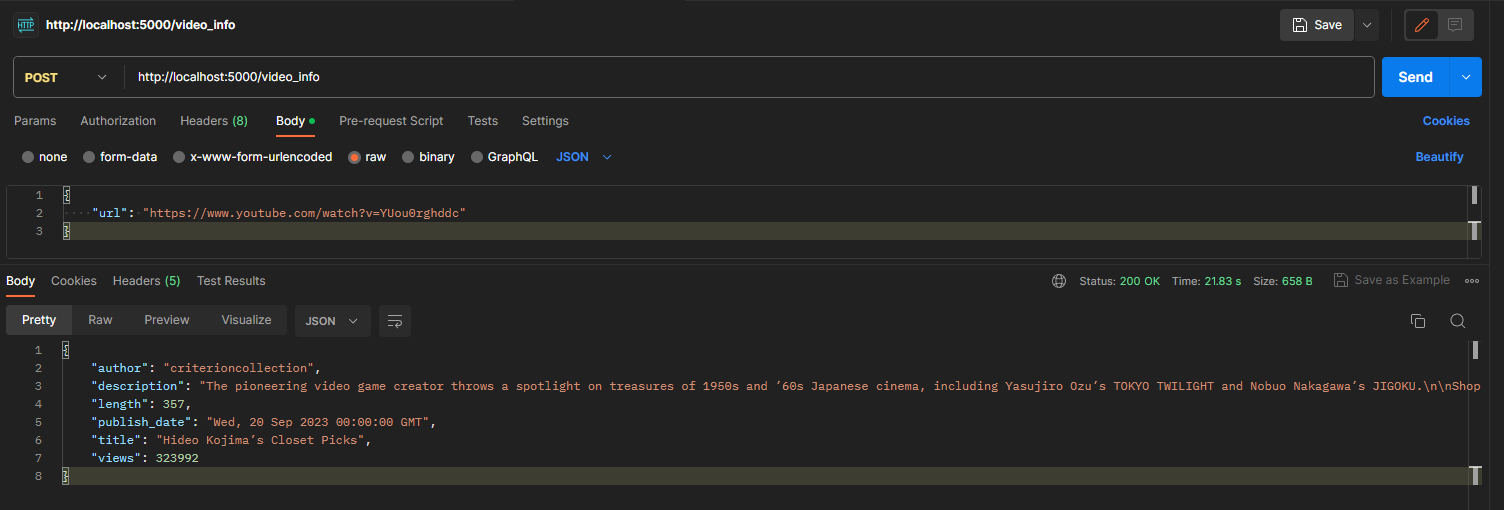Open the POST method dropdown
Screen dimensions: 1504x510
tap(66, 77)
